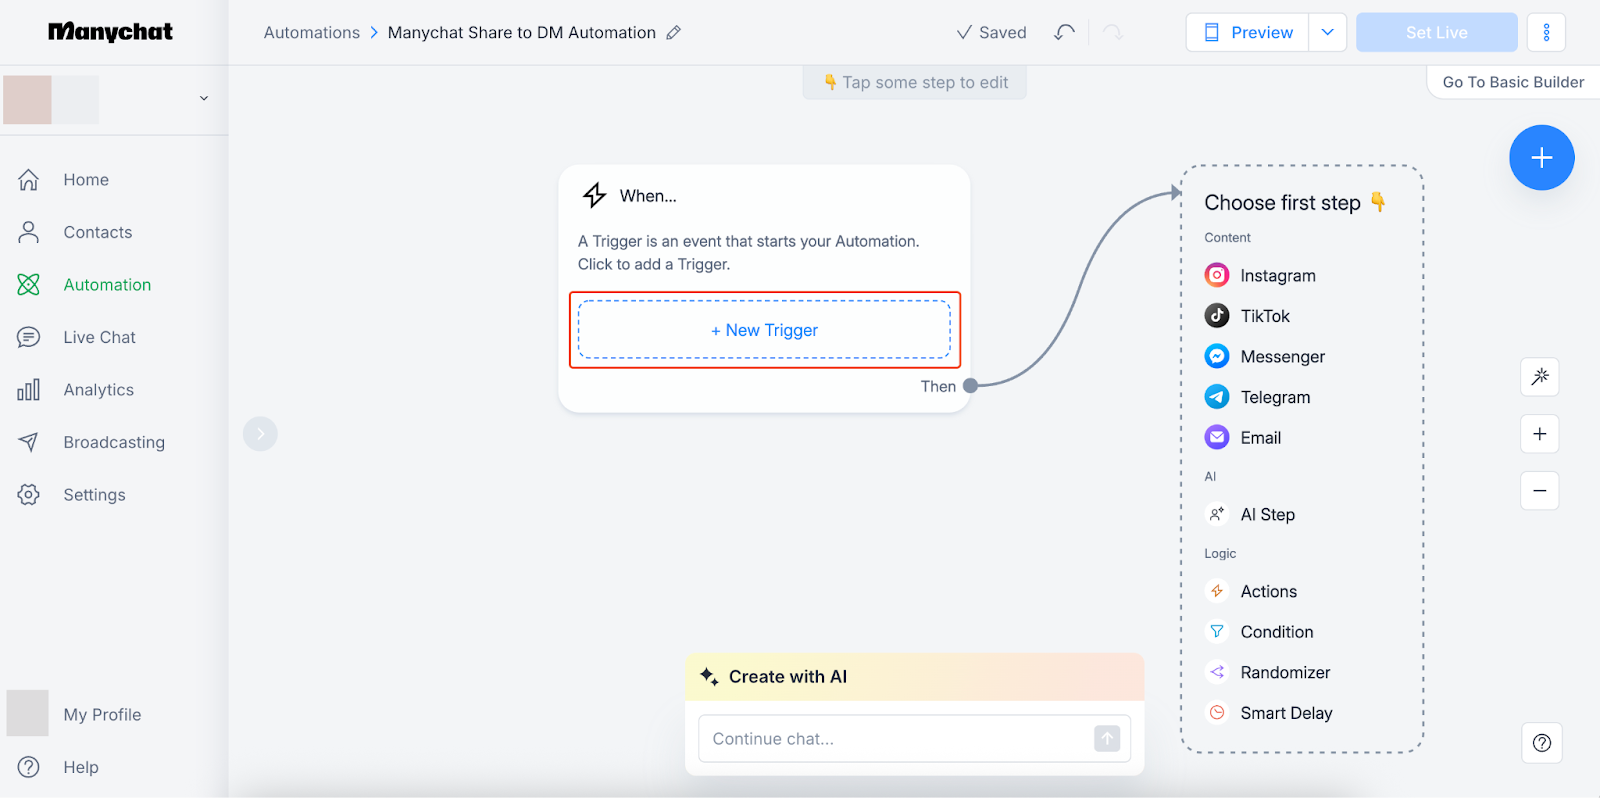Select Instagram as the first step
Screen dimensions: 1600x798
click(x=1277, y=276)
